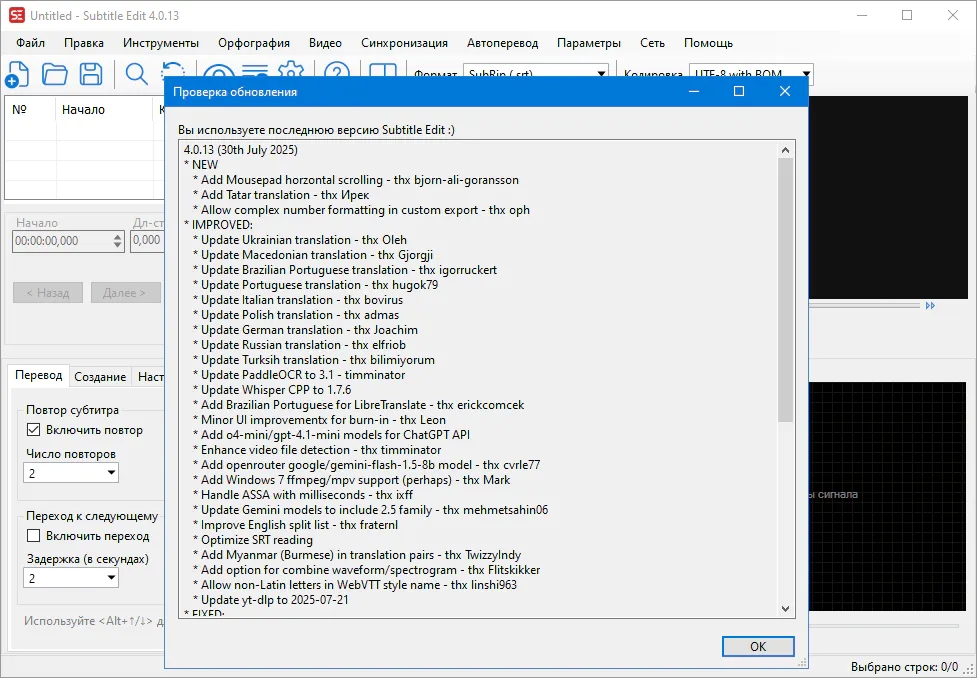Click the Find magnifier icon
This screenshot has height=678, width=977.
(x=136, y=74)
